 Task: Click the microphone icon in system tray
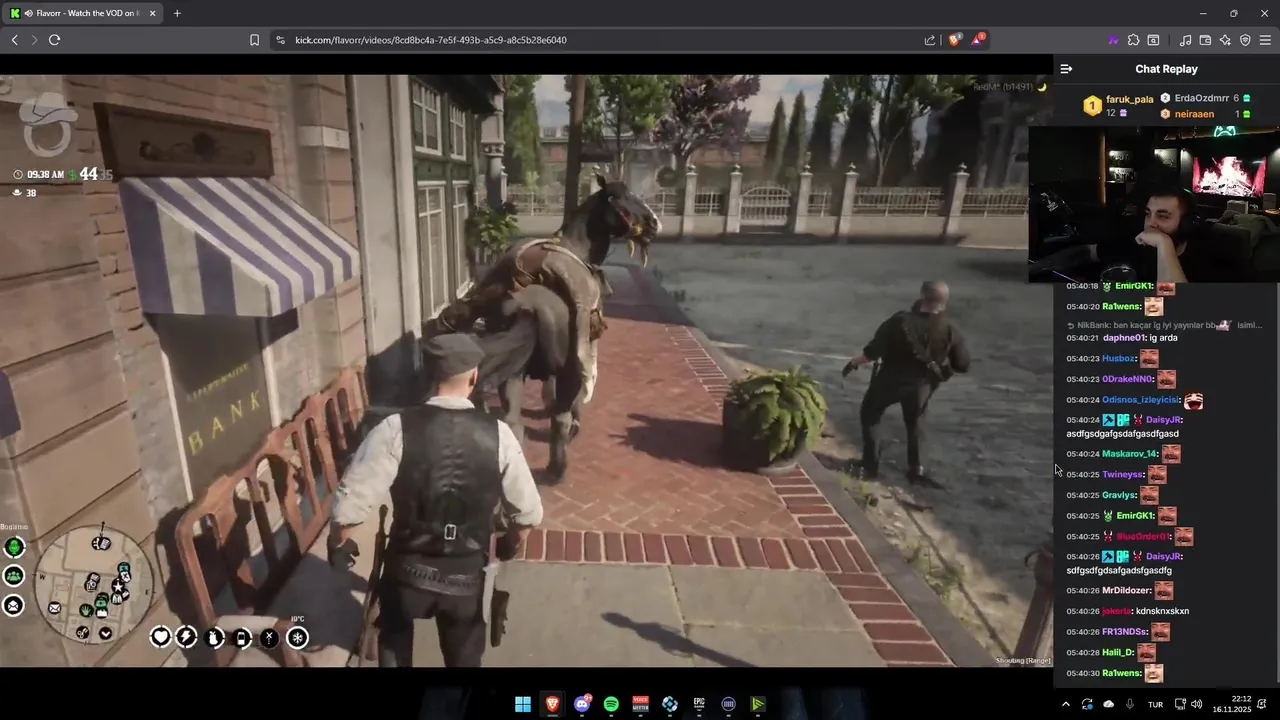1130,704
